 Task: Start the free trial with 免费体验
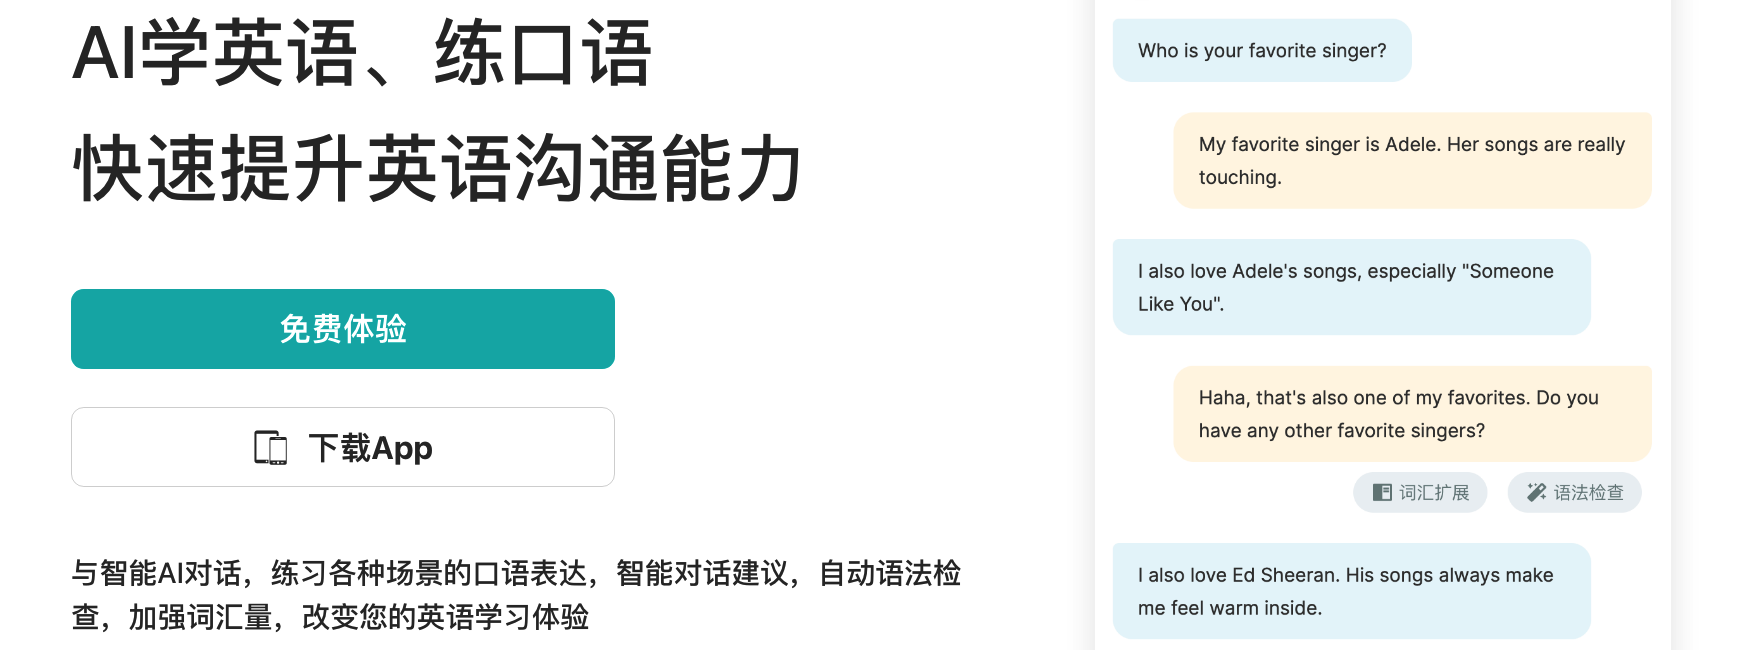343,329
